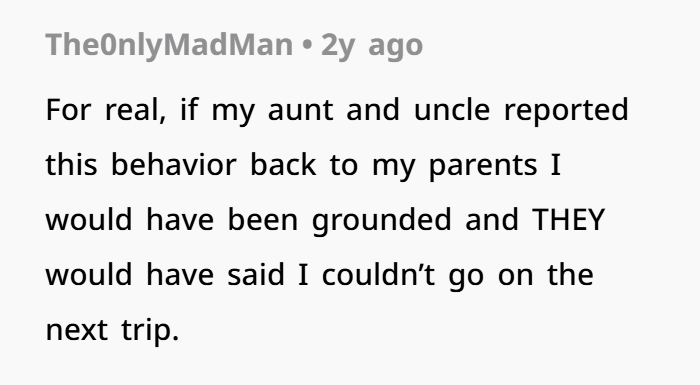This screenshot has height=385, width=700.
Task: Open the "2y ago" comment timestamp link
Action: [x=372, y=45]
